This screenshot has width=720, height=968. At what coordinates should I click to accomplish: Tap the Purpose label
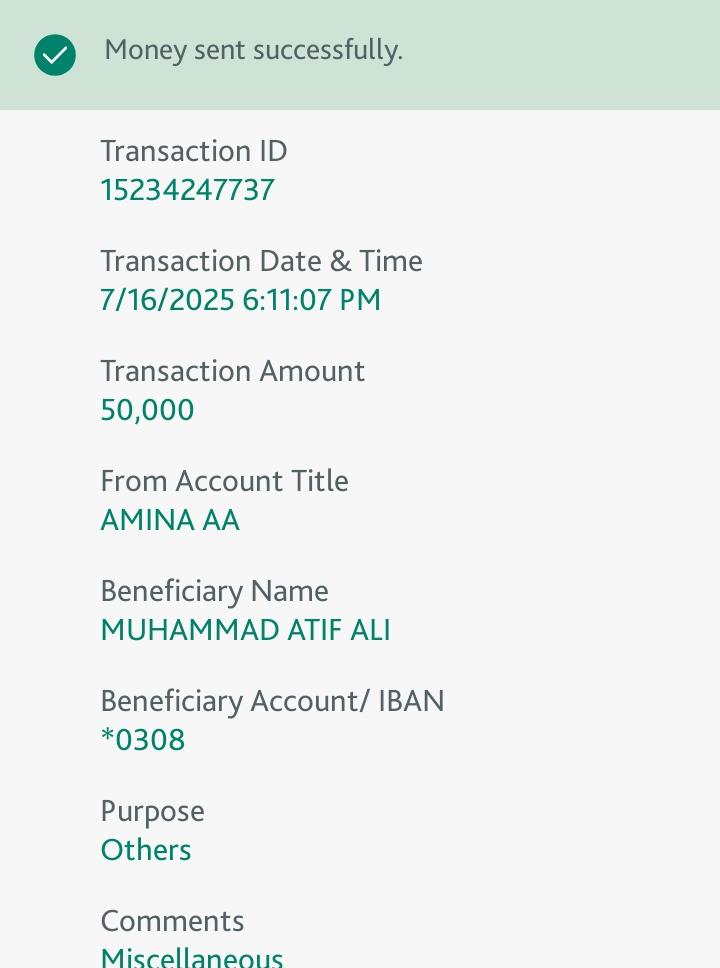[152, 811]
